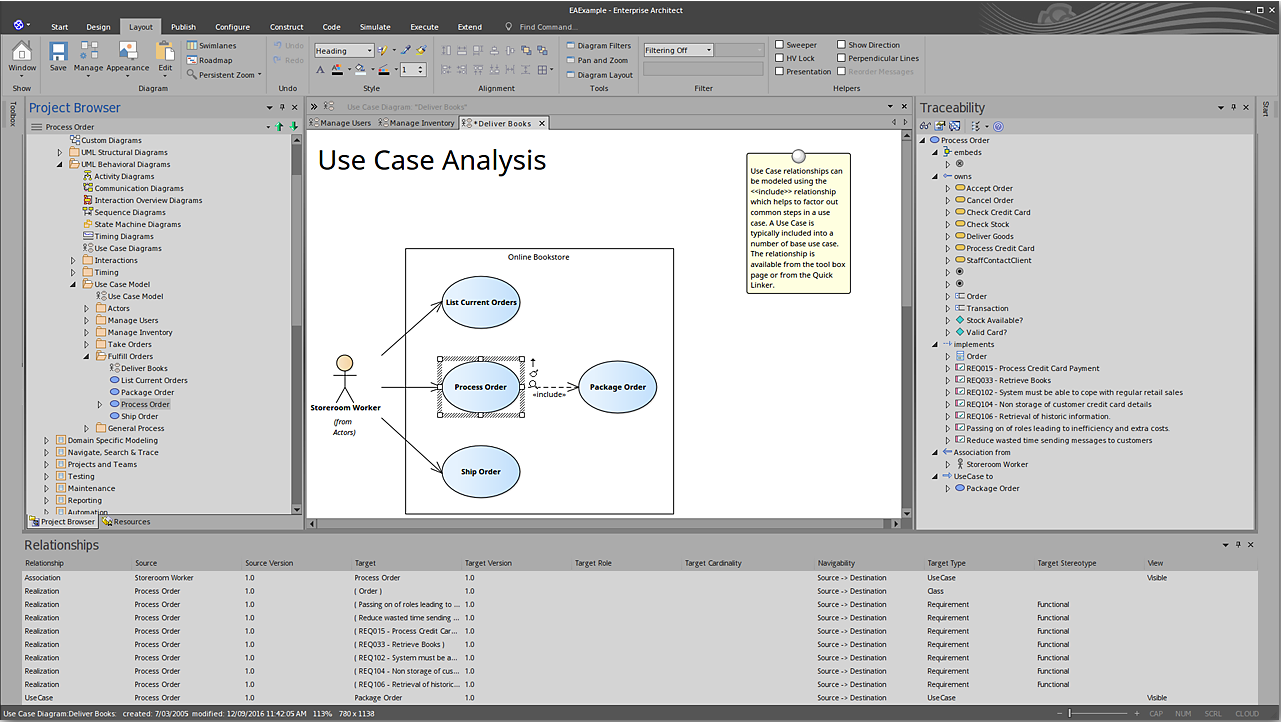
Task: Click the fill color bucket icon
Action: pos(360,70)
